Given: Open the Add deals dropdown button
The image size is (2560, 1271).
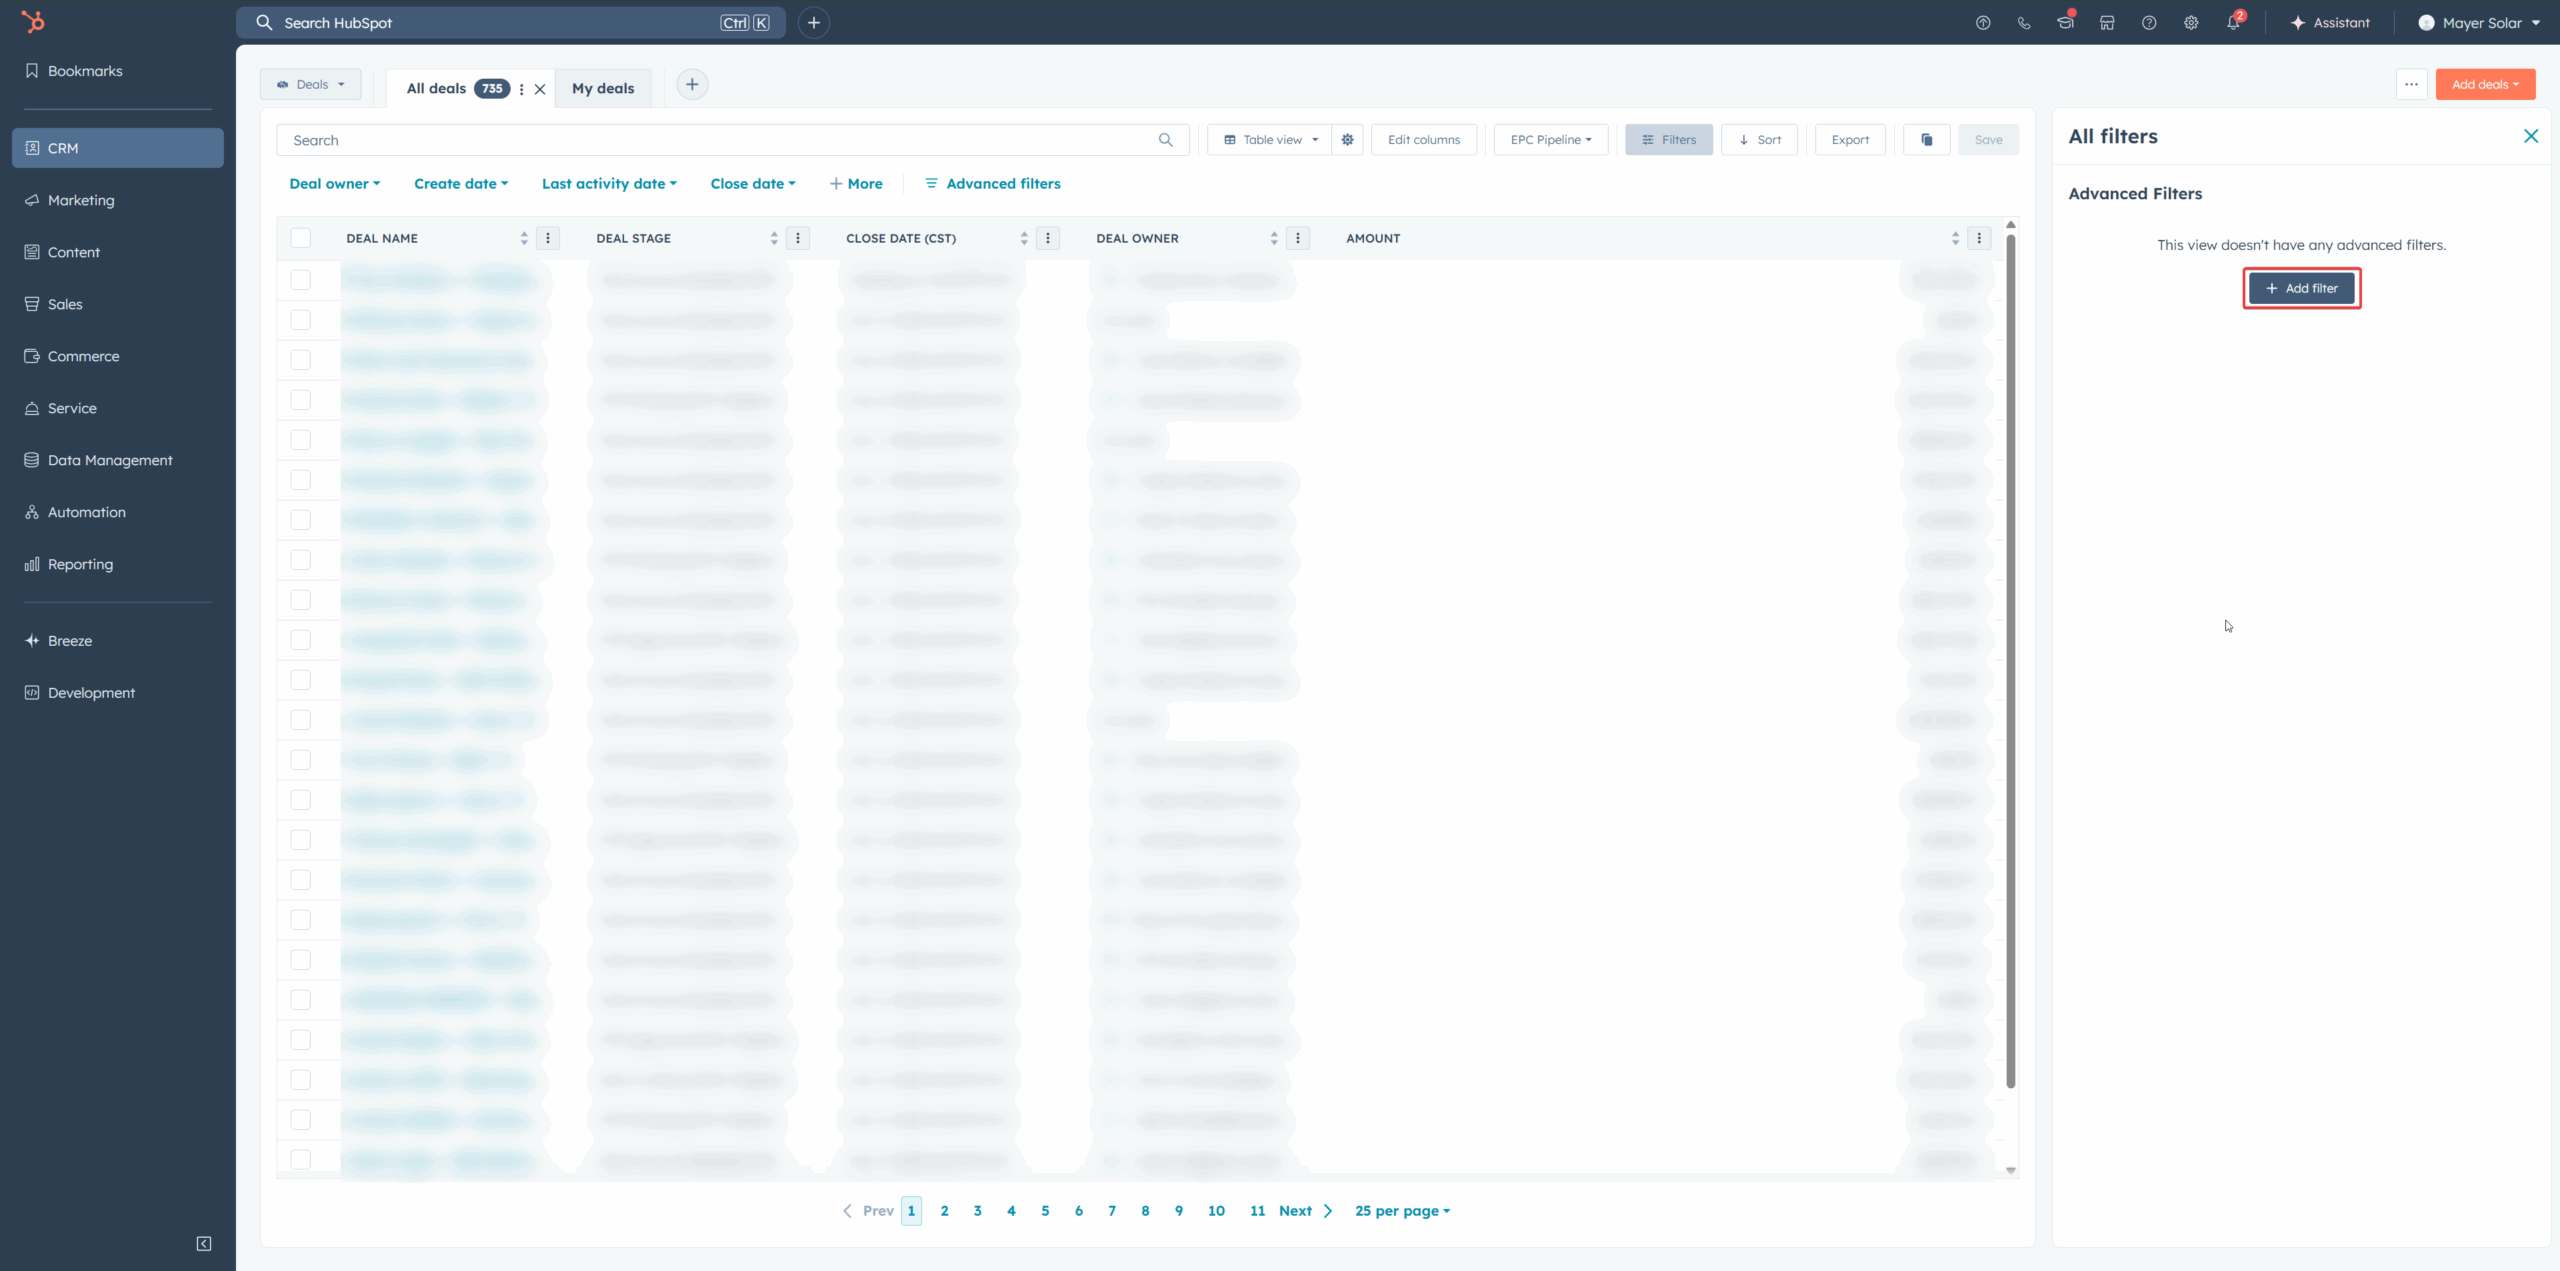Looking at the screenshot, I should pos(2485,84).
